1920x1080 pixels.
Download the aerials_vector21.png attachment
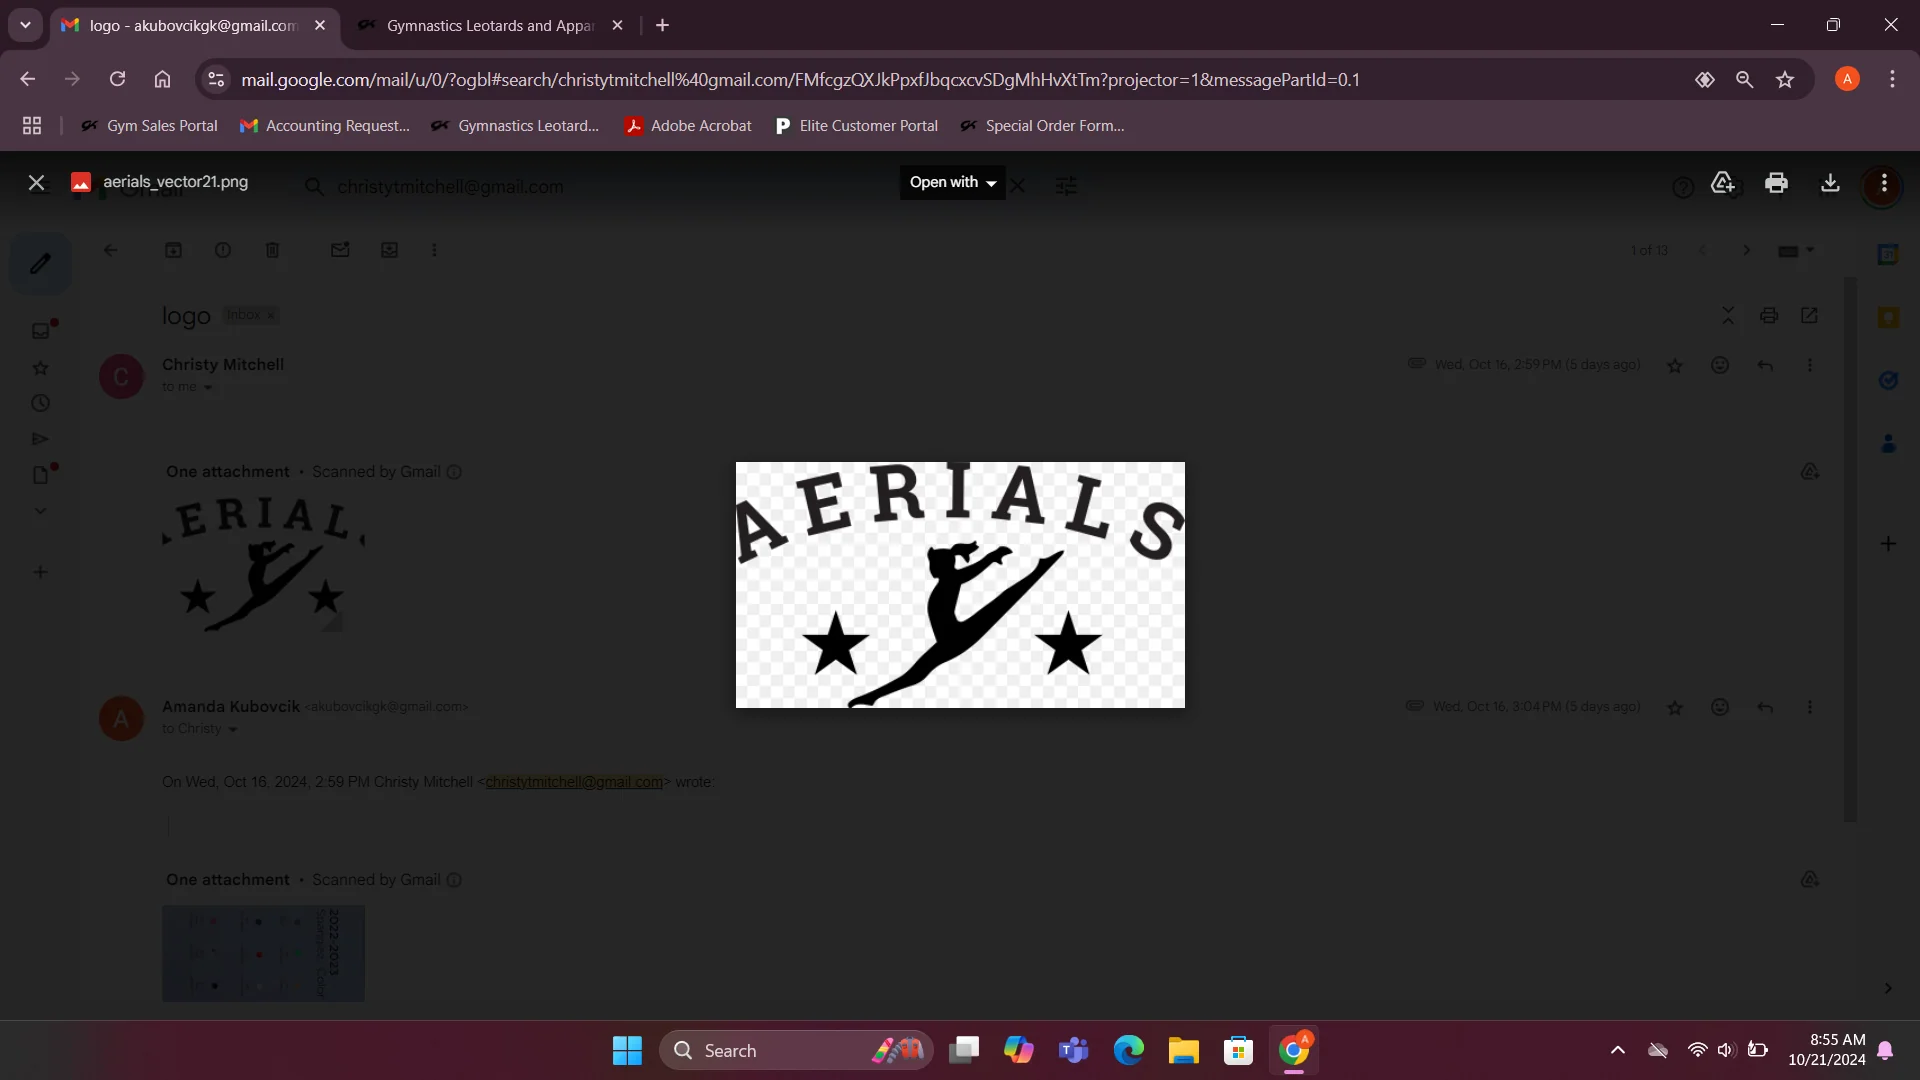pos(1830,183)
